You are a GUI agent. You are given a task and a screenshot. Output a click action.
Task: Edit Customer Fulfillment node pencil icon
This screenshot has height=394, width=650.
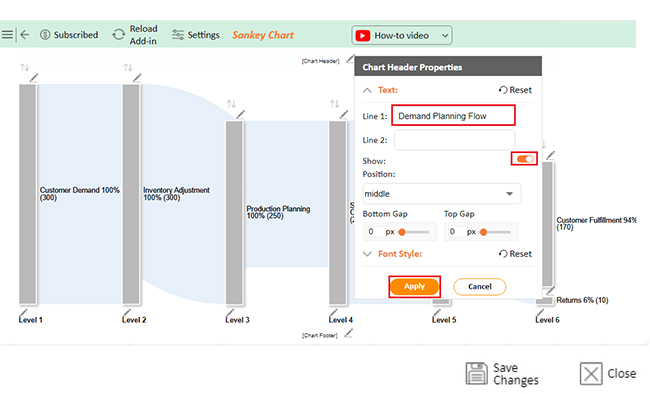tap(551, 156)
